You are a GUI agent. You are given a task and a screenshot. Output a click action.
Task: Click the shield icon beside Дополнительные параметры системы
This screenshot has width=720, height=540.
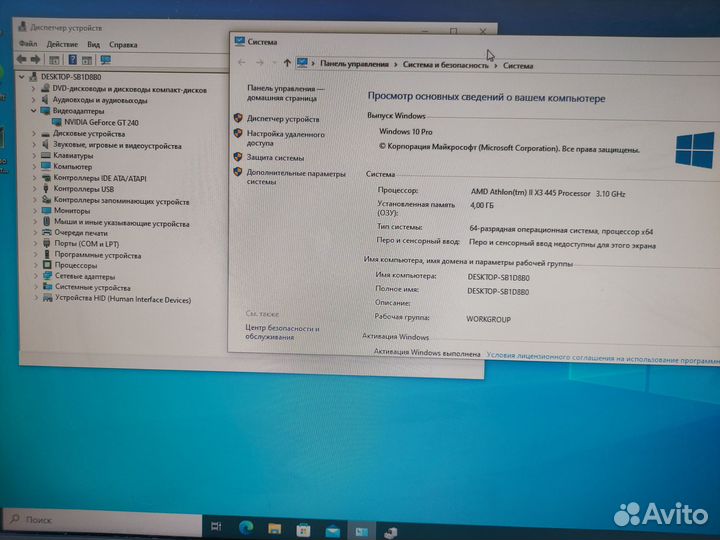(x=238, y=172)
